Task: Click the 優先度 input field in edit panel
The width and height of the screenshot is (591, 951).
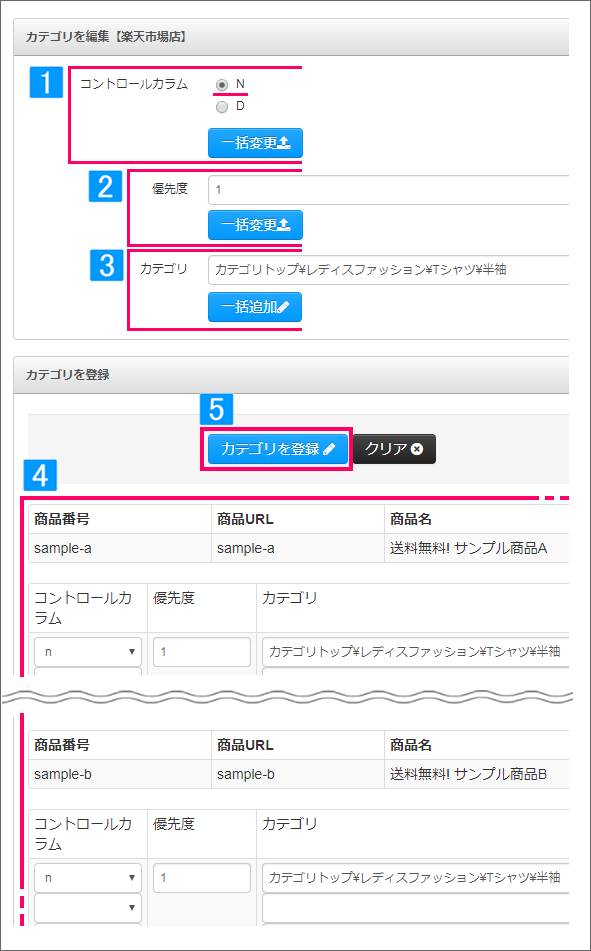Action: [x=388, y=190]
